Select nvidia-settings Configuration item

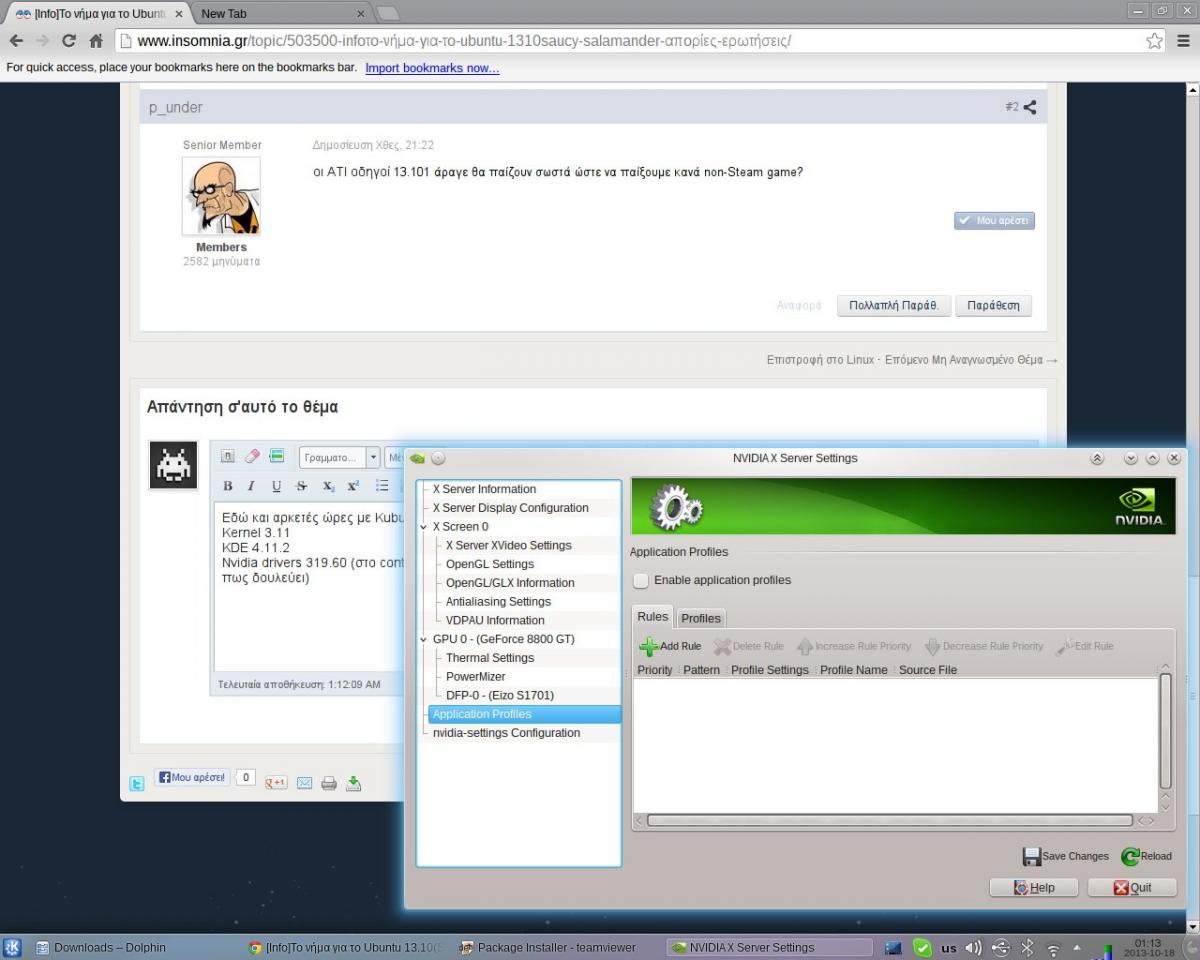(x=506, y=733)
